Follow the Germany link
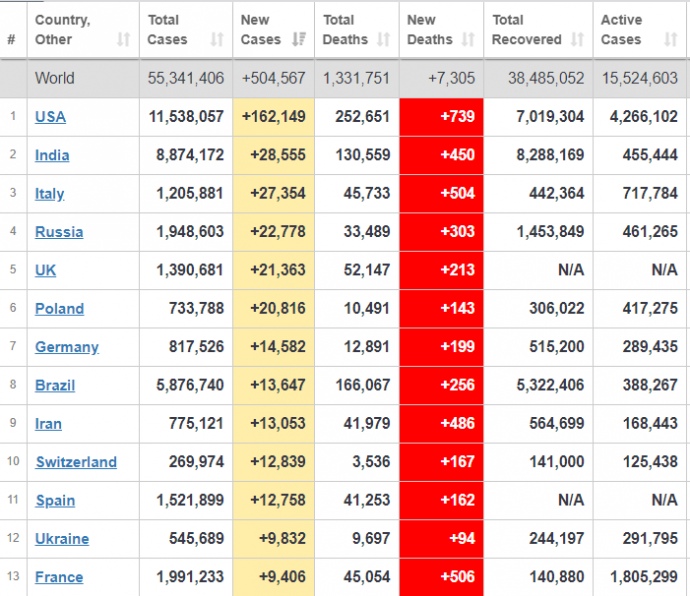 pos(67,347)
